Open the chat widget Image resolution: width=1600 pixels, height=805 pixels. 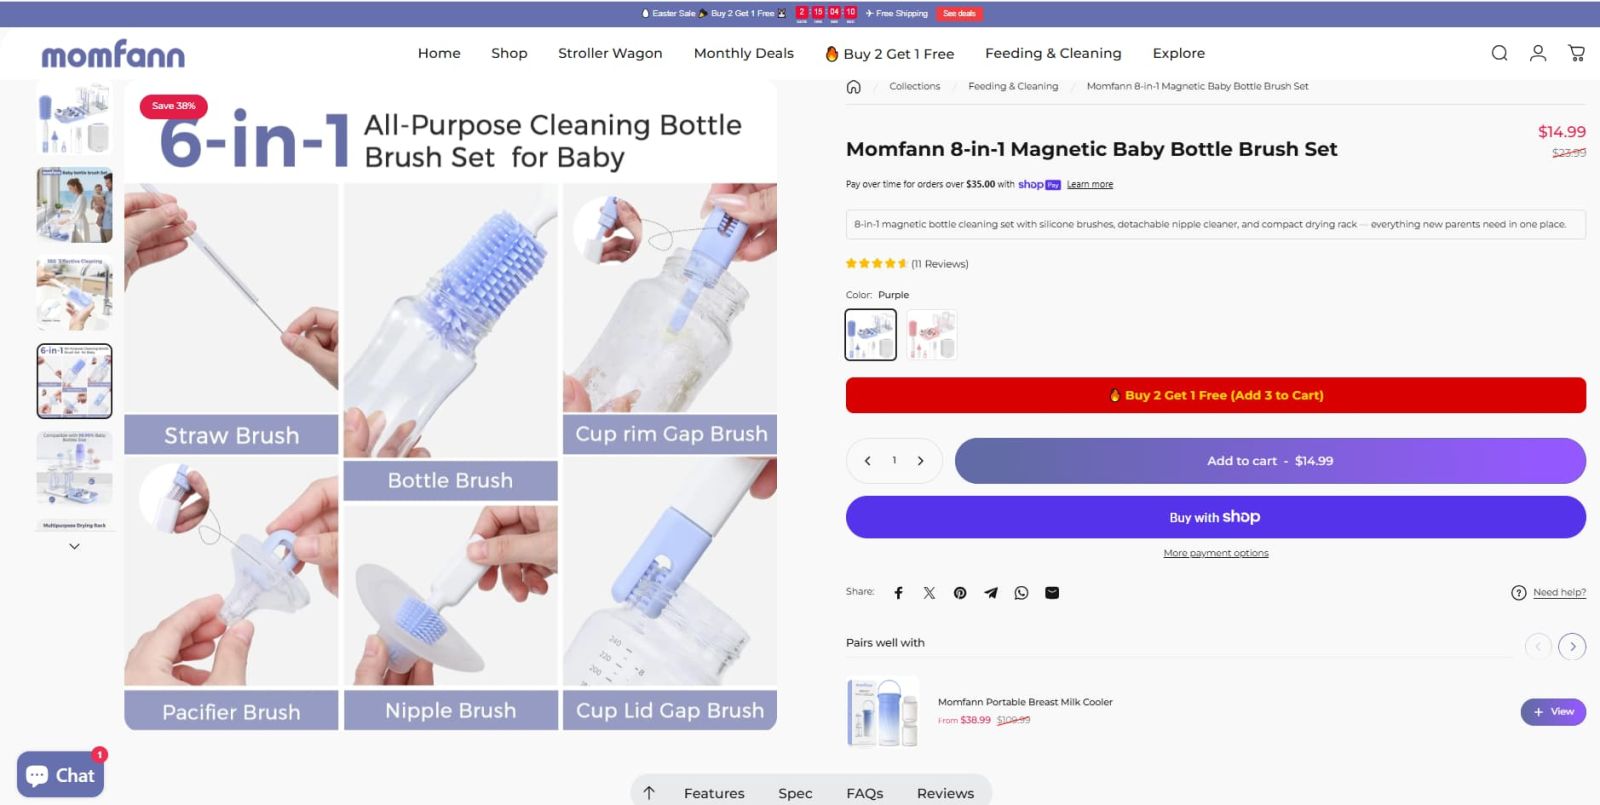[60, 773]
